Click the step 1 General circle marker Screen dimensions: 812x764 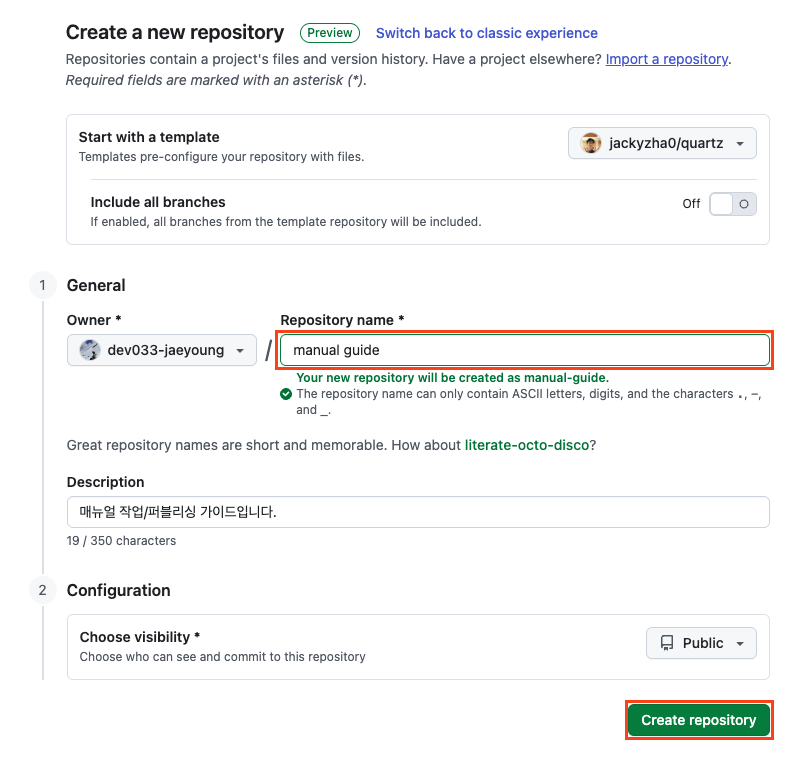[x=42, y=285]
